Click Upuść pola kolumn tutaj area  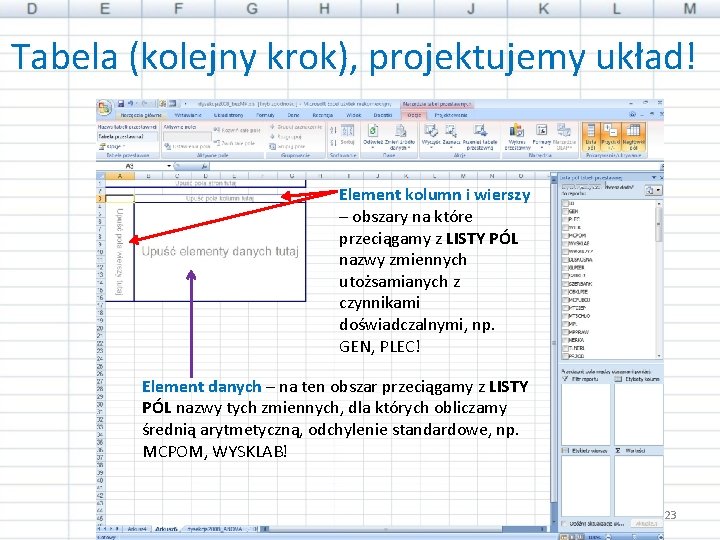[219, 198]
